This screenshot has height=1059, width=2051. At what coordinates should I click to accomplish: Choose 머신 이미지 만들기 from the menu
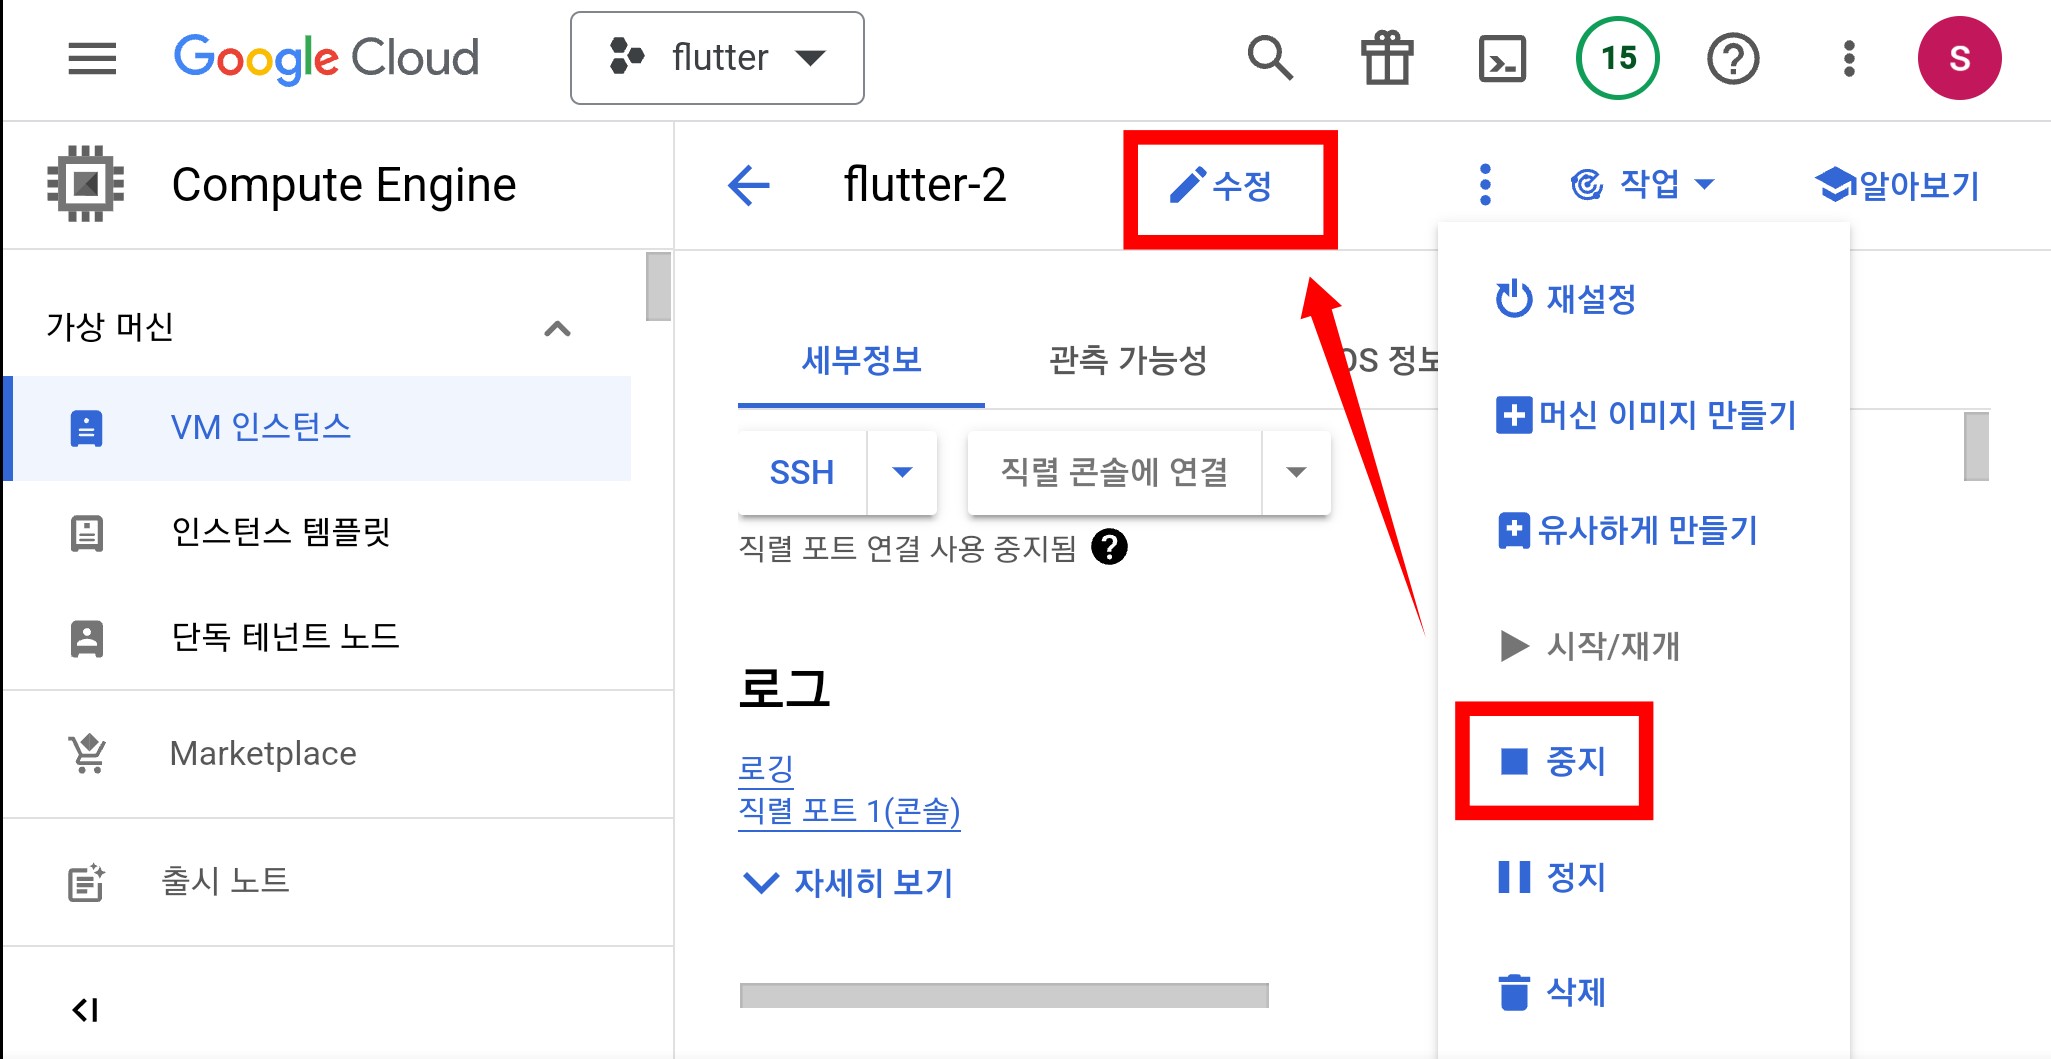1644,415
